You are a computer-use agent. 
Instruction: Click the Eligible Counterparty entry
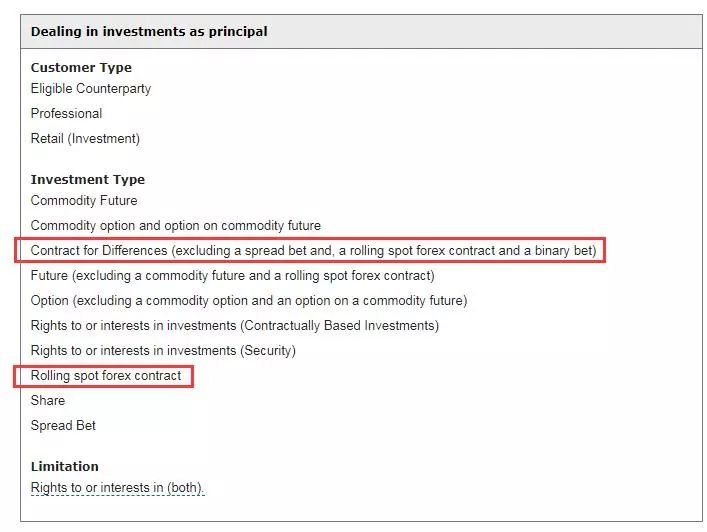[91, 89]
